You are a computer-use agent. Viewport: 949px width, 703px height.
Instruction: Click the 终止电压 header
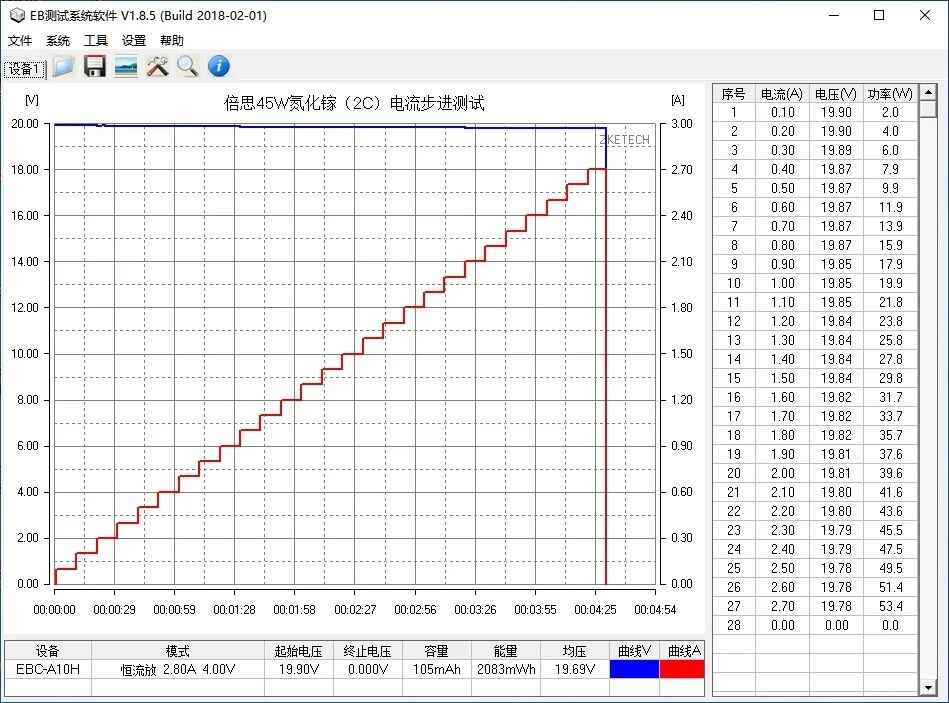pyautogui.click(x=367, y=651)
